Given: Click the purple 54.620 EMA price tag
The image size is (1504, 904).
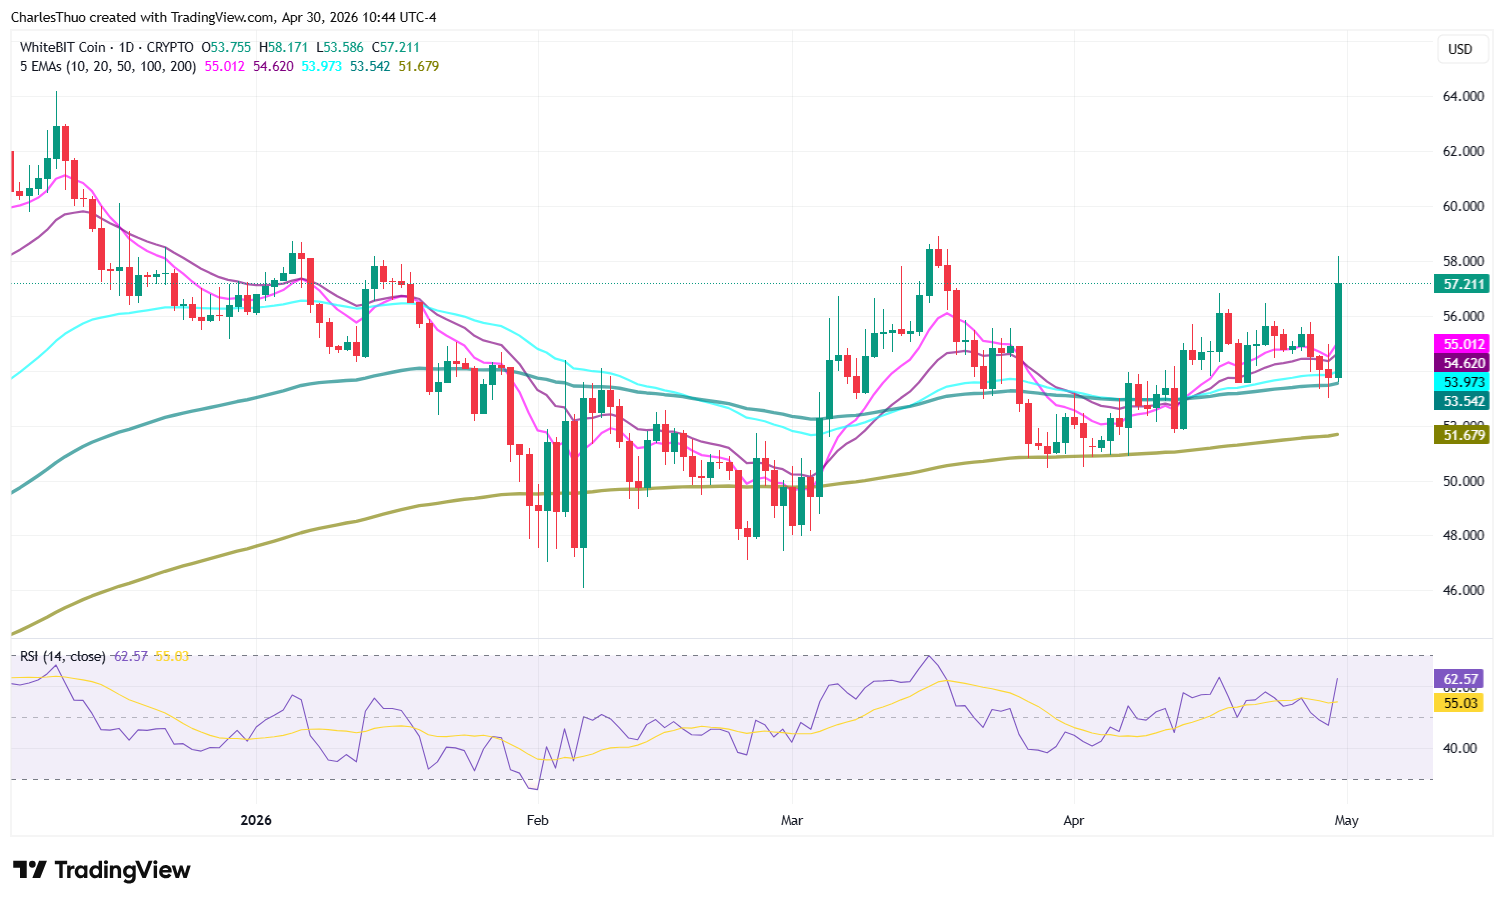Looking at the screenshot, I should coord(1464,363).
